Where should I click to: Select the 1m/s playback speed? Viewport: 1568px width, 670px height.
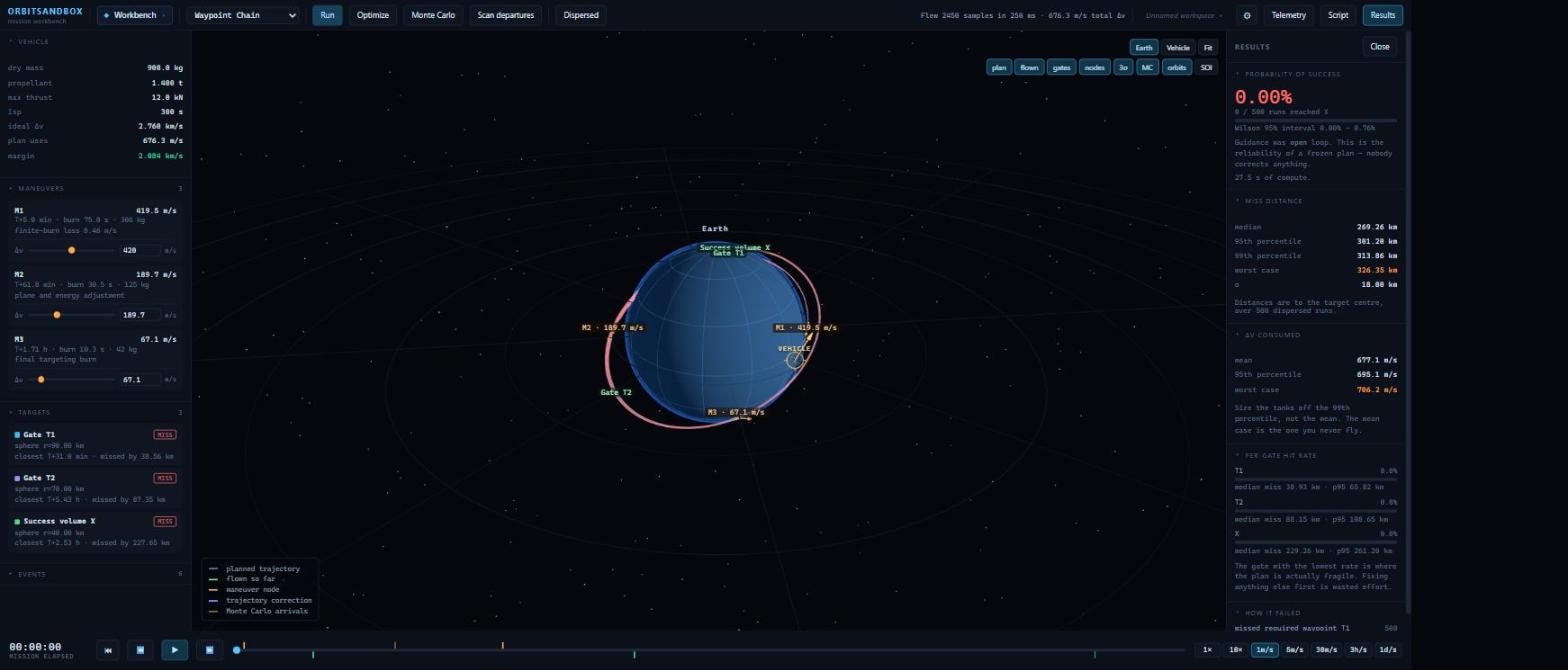(x=1265, y=650)
